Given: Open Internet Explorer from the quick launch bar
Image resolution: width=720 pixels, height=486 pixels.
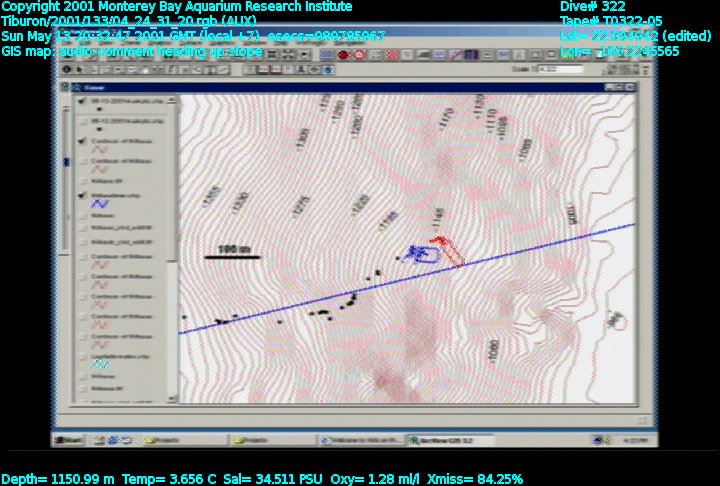Looking at the screenshot, I should (100, 439).
